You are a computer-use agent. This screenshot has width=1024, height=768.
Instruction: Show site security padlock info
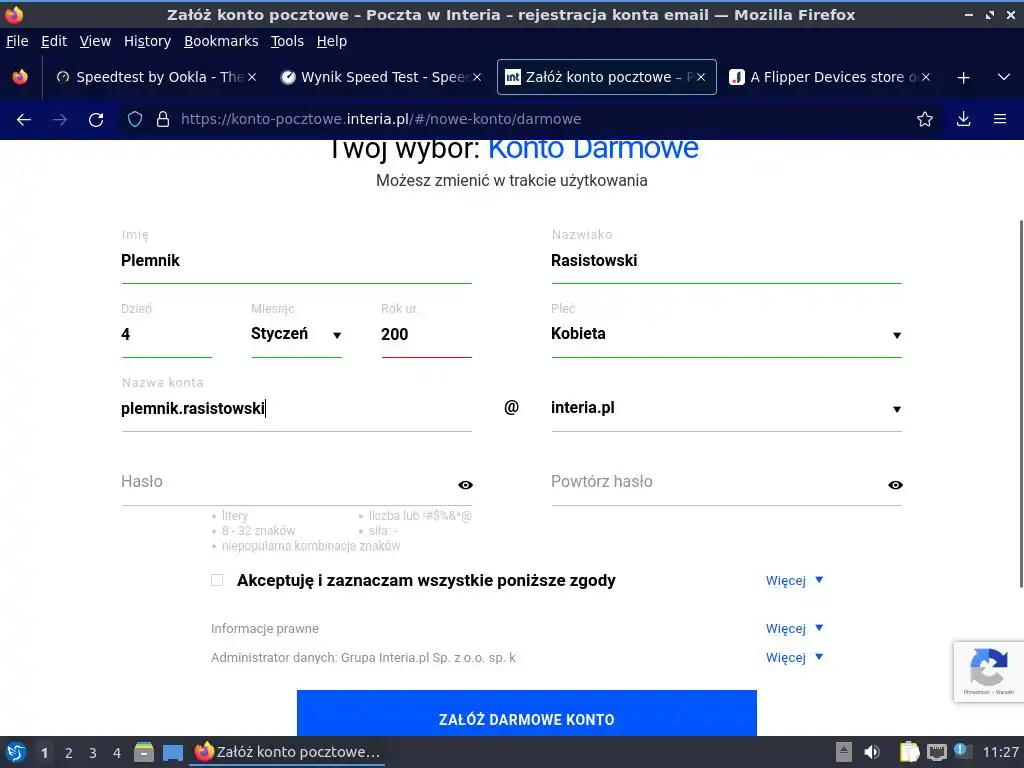pos(163,119)
